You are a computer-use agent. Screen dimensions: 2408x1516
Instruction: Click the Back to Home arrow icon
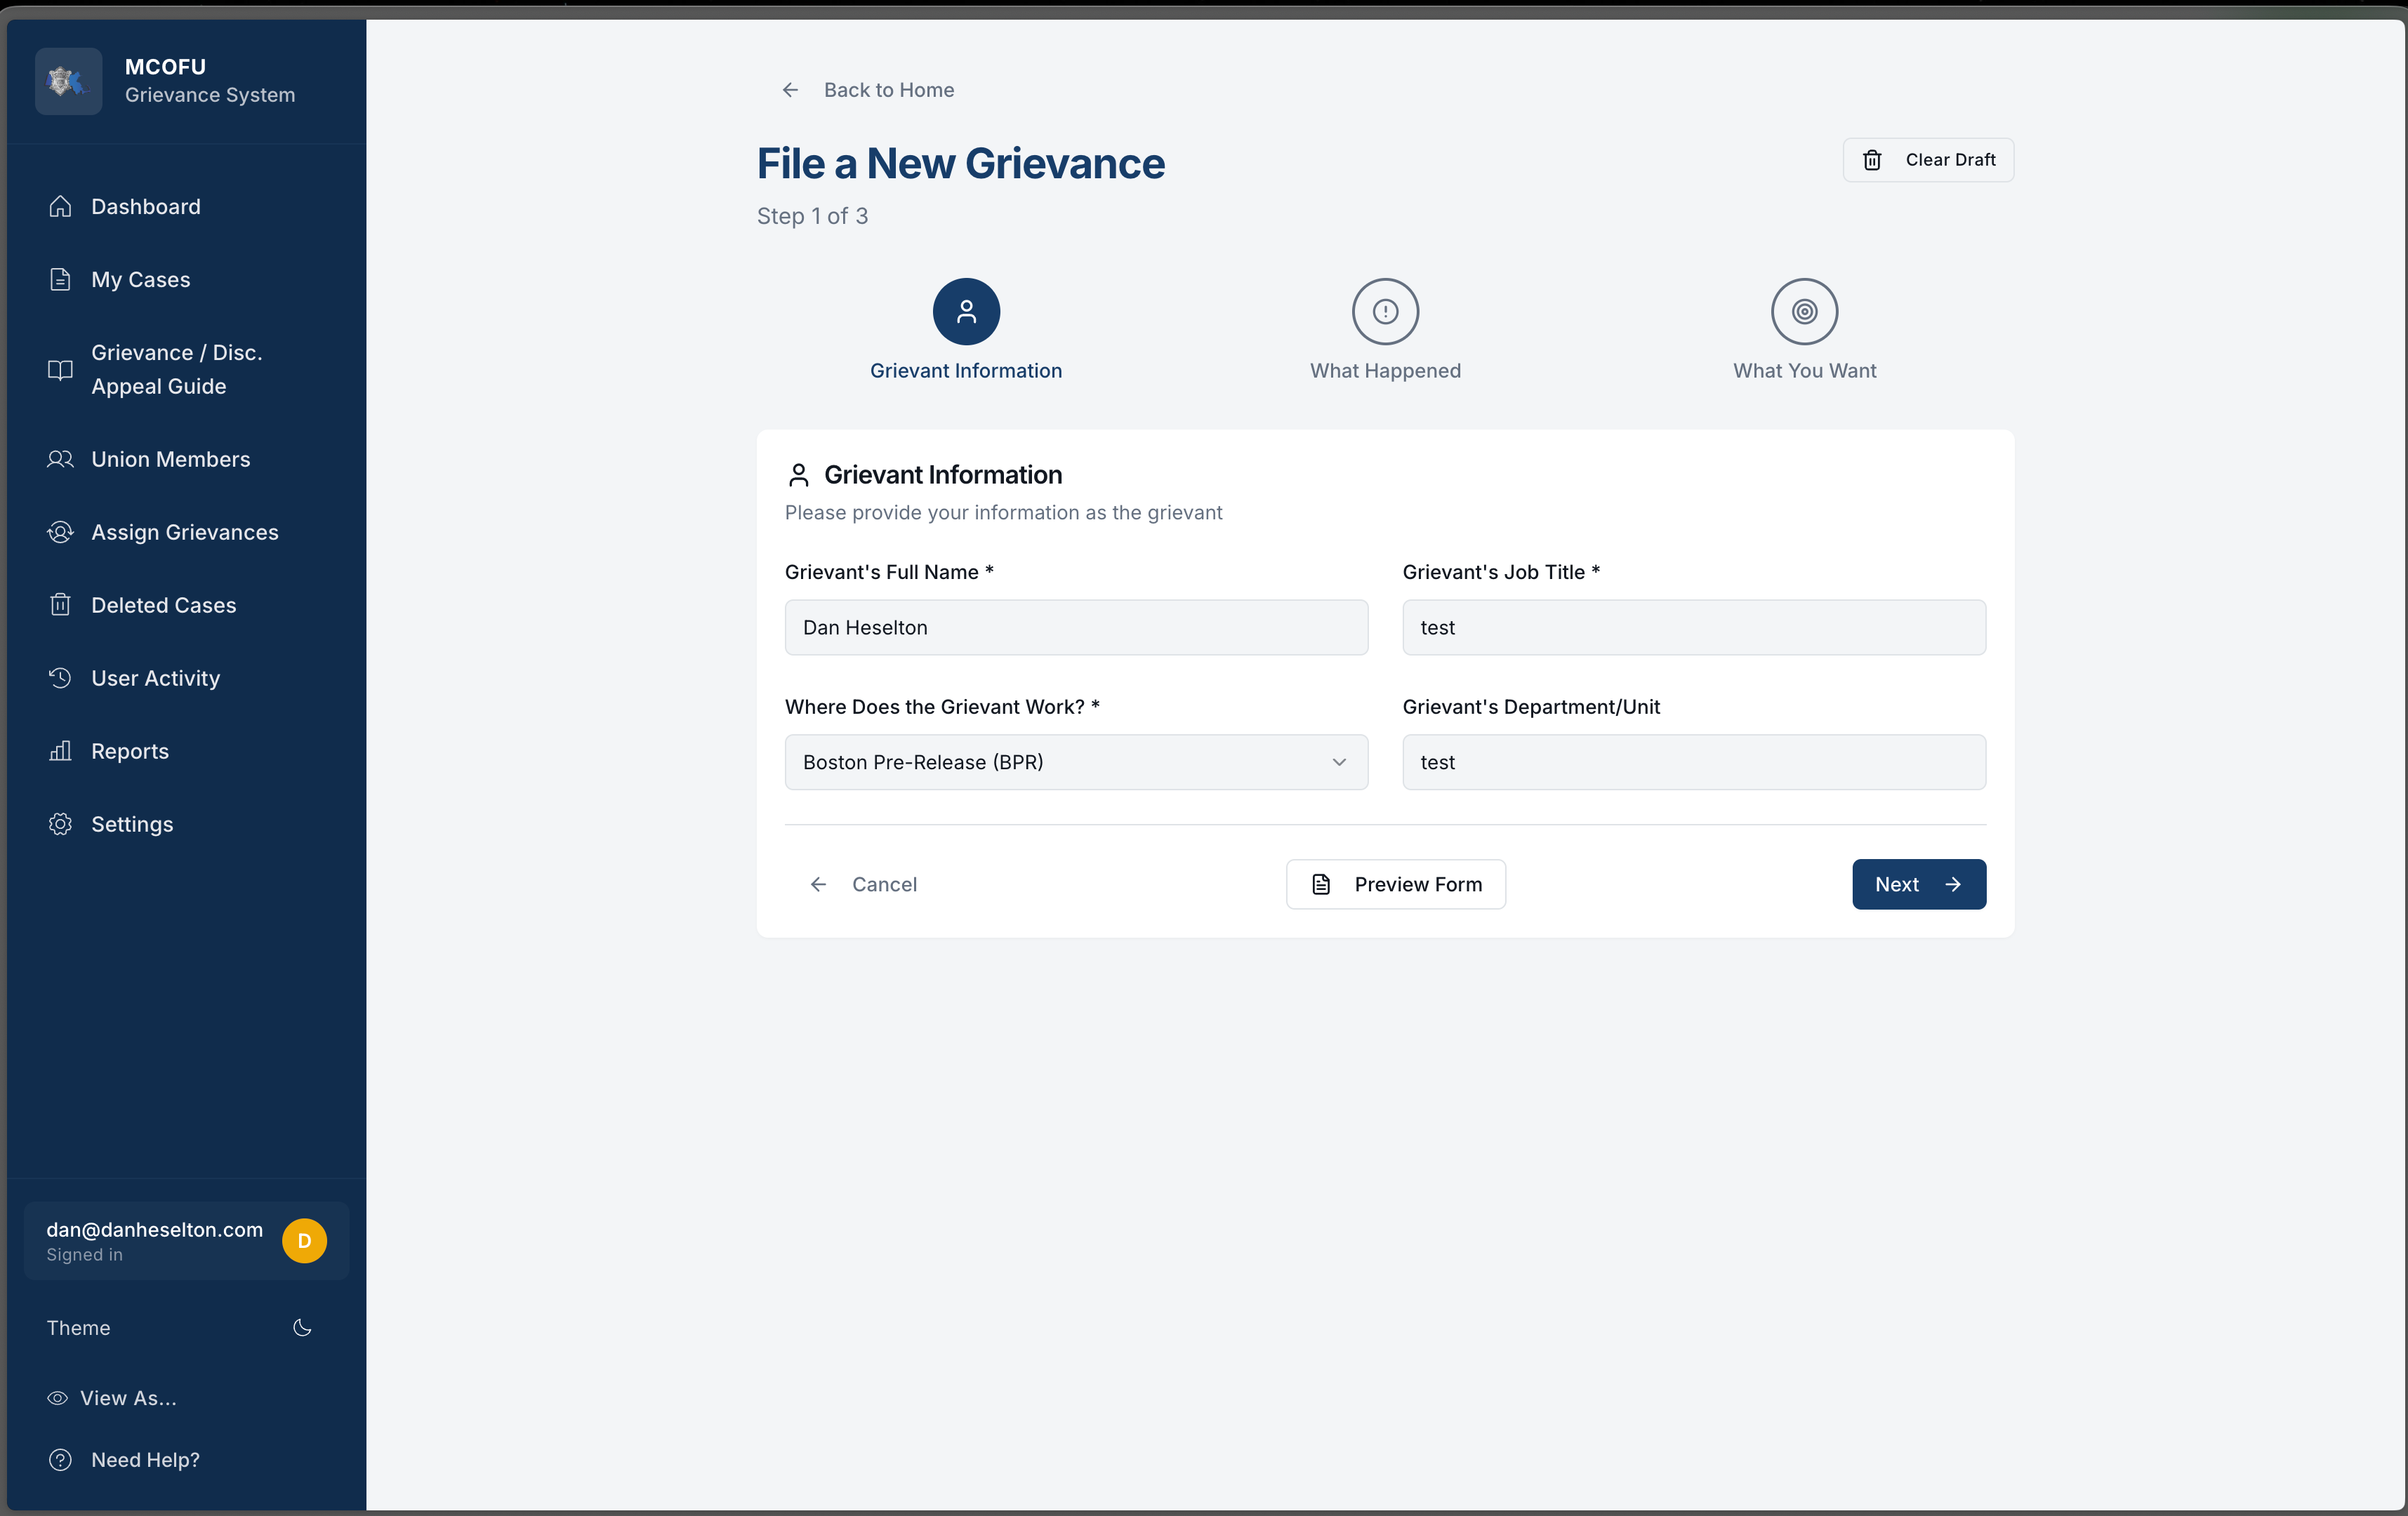click(790, 90)
